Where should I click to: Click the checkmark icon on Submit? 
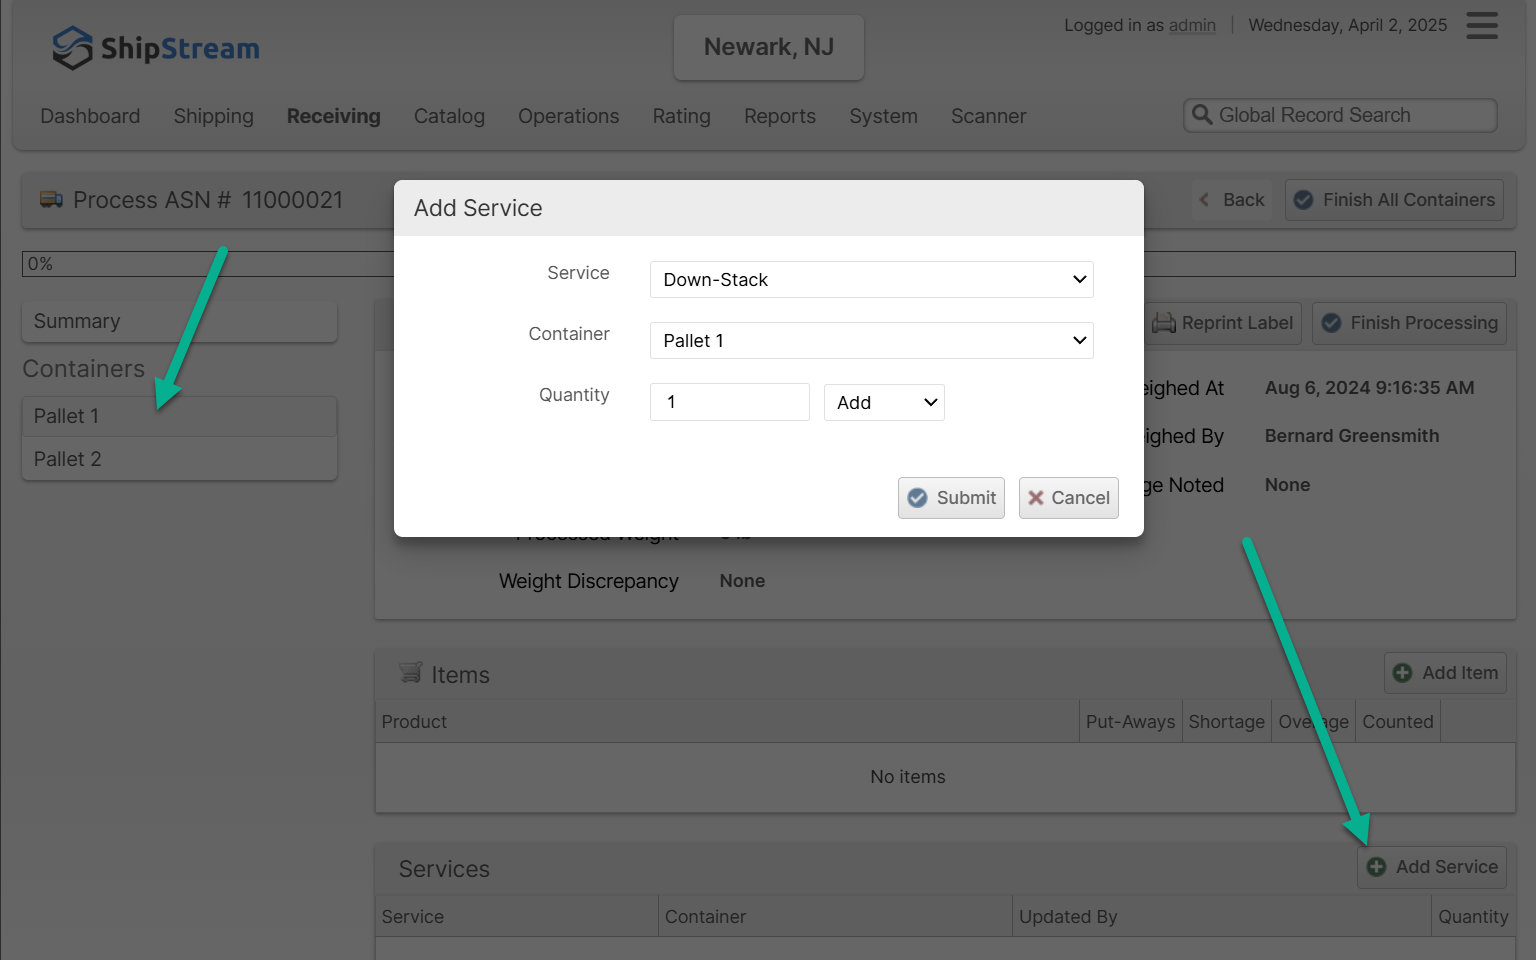tap(917, 498)
